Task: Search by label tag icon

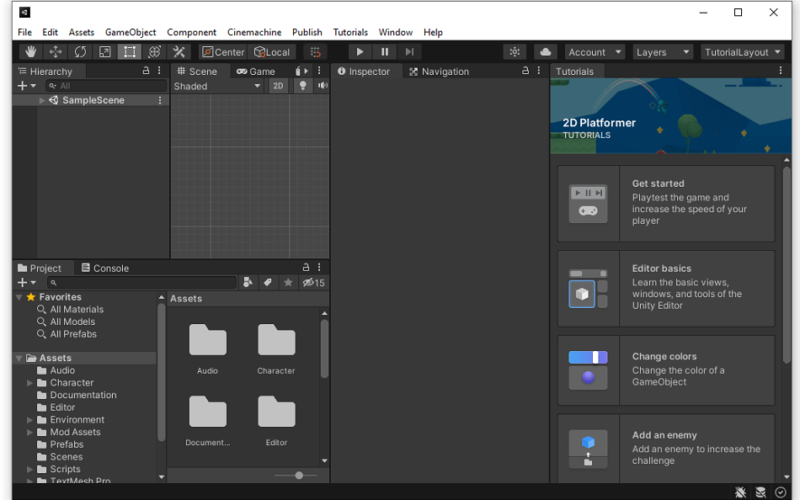Action: click(267, 282)
